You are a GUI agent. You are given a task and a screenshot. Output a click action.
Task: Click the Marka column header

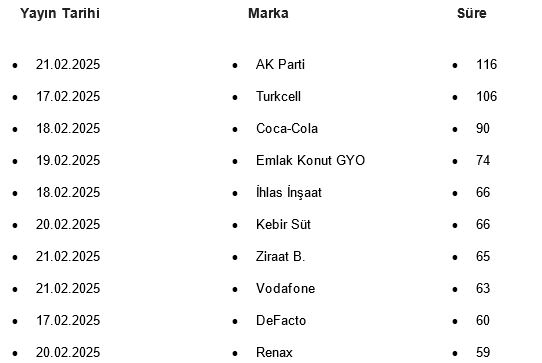pos(268,13)
